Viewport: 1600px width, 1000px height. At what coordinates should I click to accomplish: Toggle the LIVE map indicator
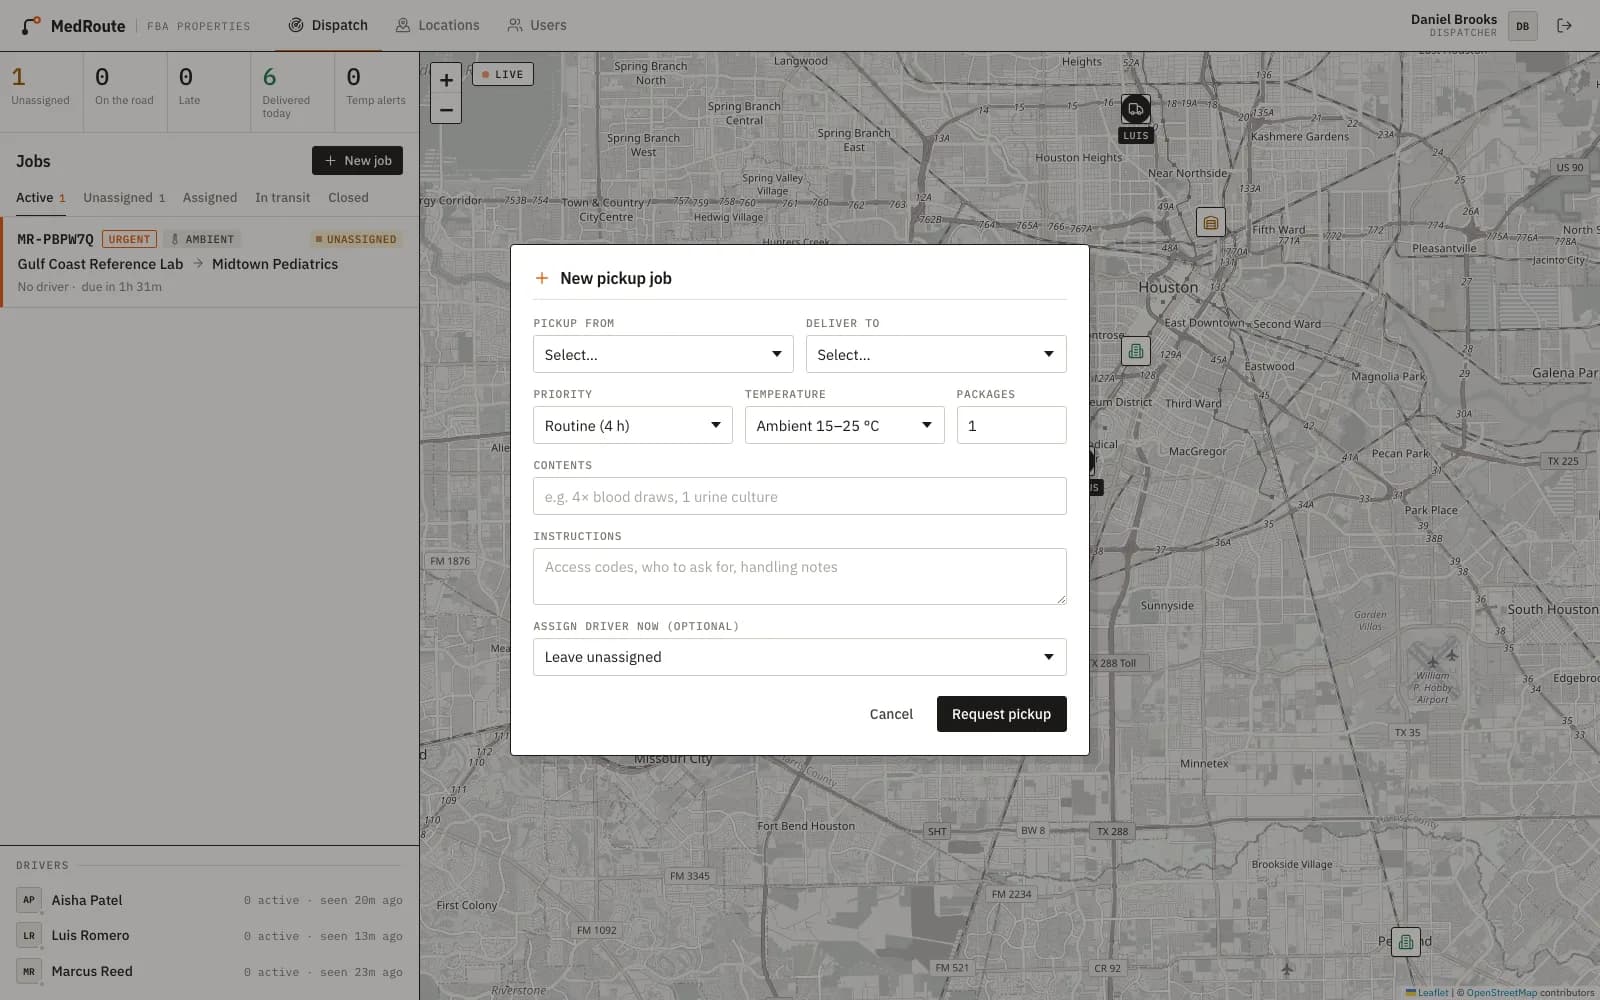(x=503, y=74)
